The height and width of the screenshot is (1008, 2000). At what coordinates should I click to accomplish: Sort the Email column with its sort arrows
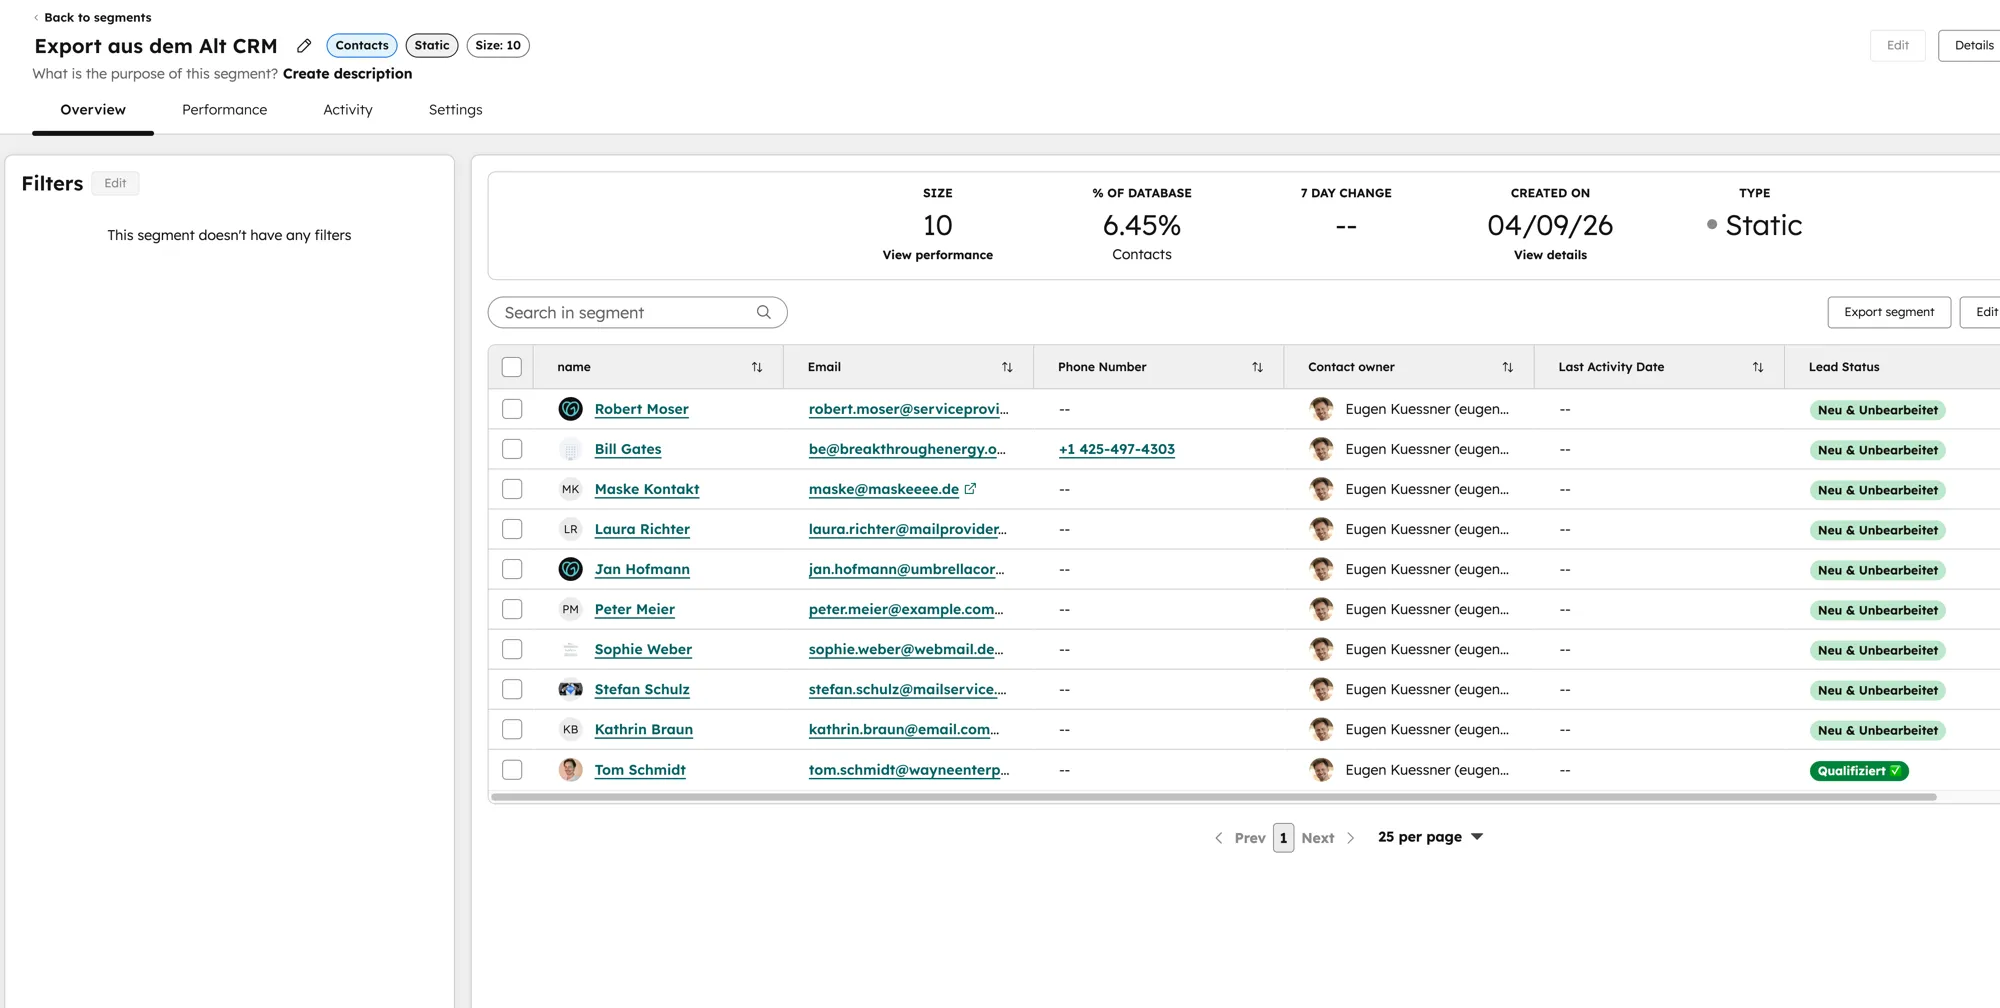point(1007,367)
